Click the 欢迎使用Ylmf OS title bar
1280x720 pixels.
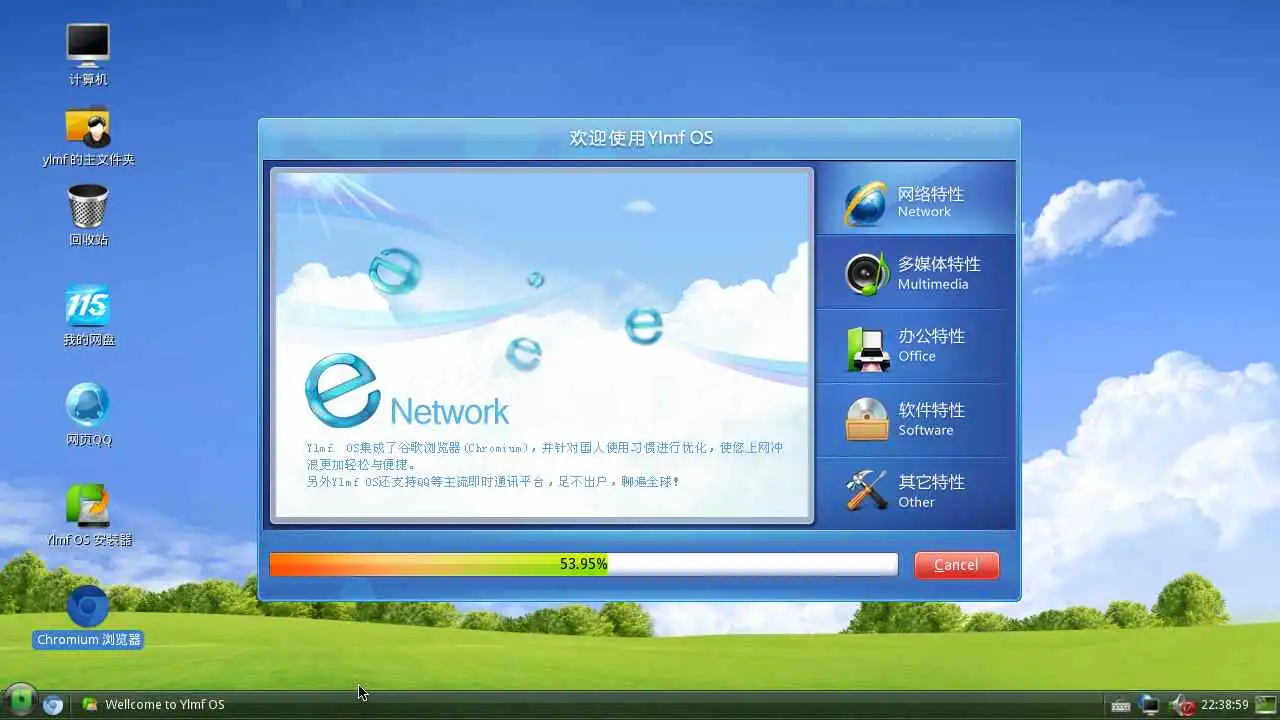tap(640, 138)
